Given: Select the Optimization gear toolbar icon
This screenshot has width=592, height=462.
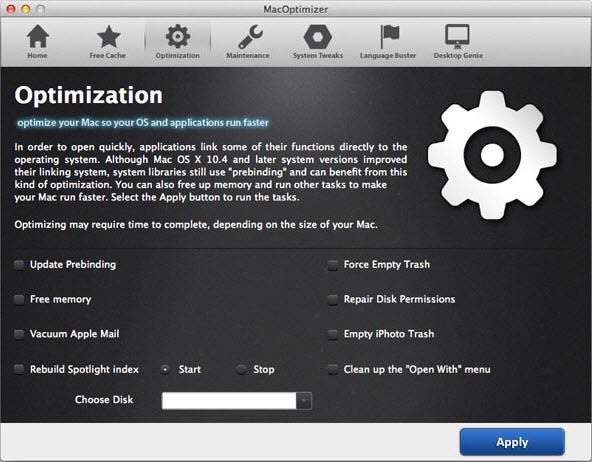Looking at the screenshot, I should [x=177, y=36].
